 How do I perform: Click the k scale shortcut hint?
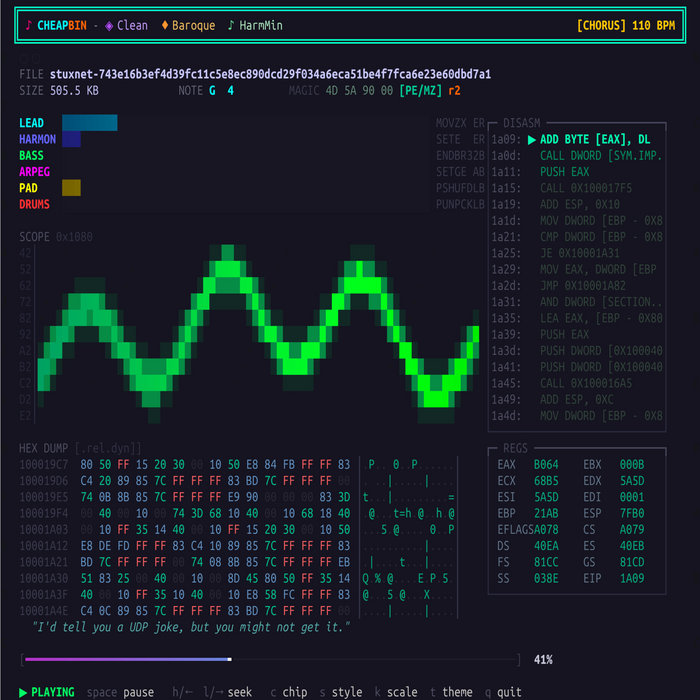click(396, 692)
